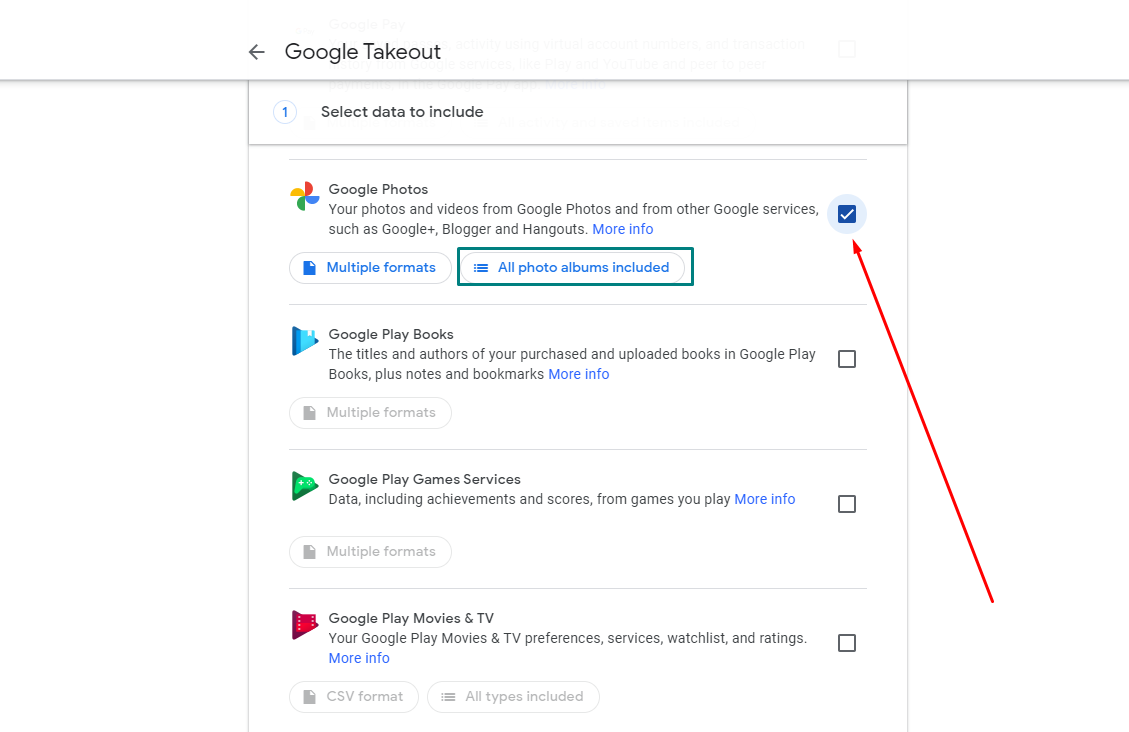Viewport: 1129px width, 732px height.
Task: Open the All types included selector
Action: tap(513, 697)
